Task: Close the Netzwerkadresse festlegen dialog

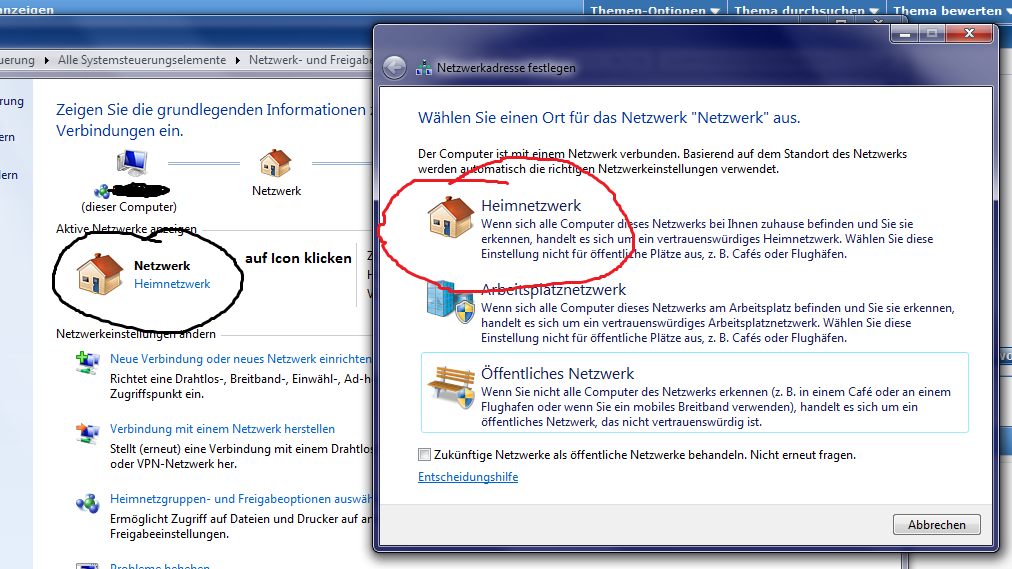Action: pos(969,33)
